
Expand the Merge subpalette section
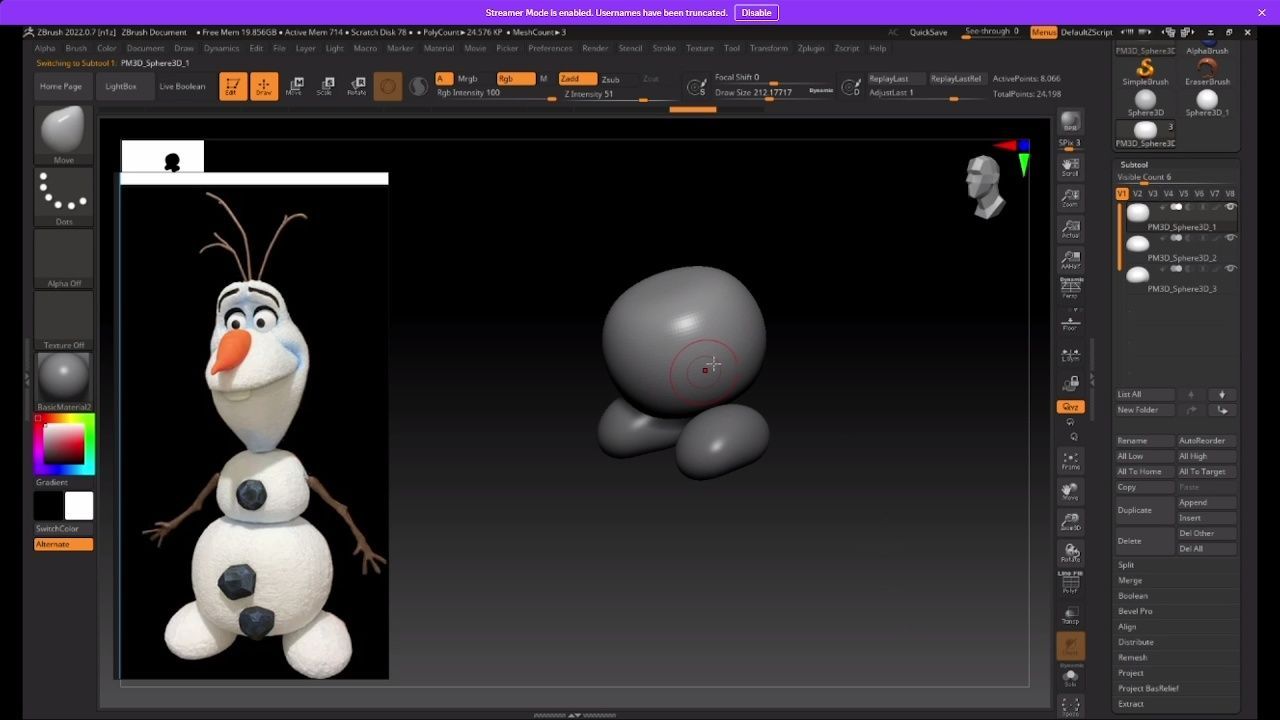1130,580
